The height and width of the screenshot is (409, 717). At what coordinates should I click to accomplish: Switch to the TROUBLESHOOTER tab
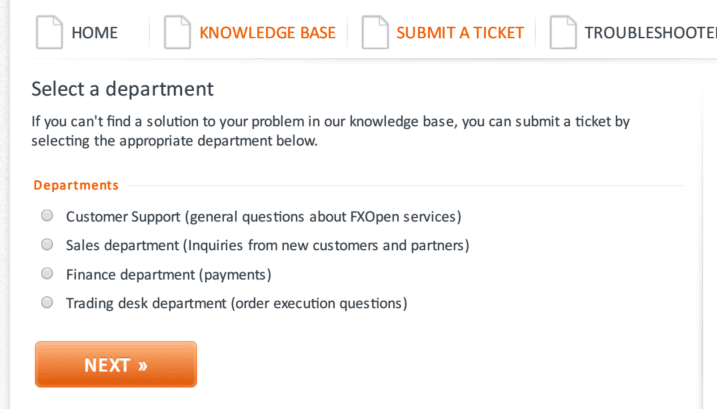coord(650,33)
